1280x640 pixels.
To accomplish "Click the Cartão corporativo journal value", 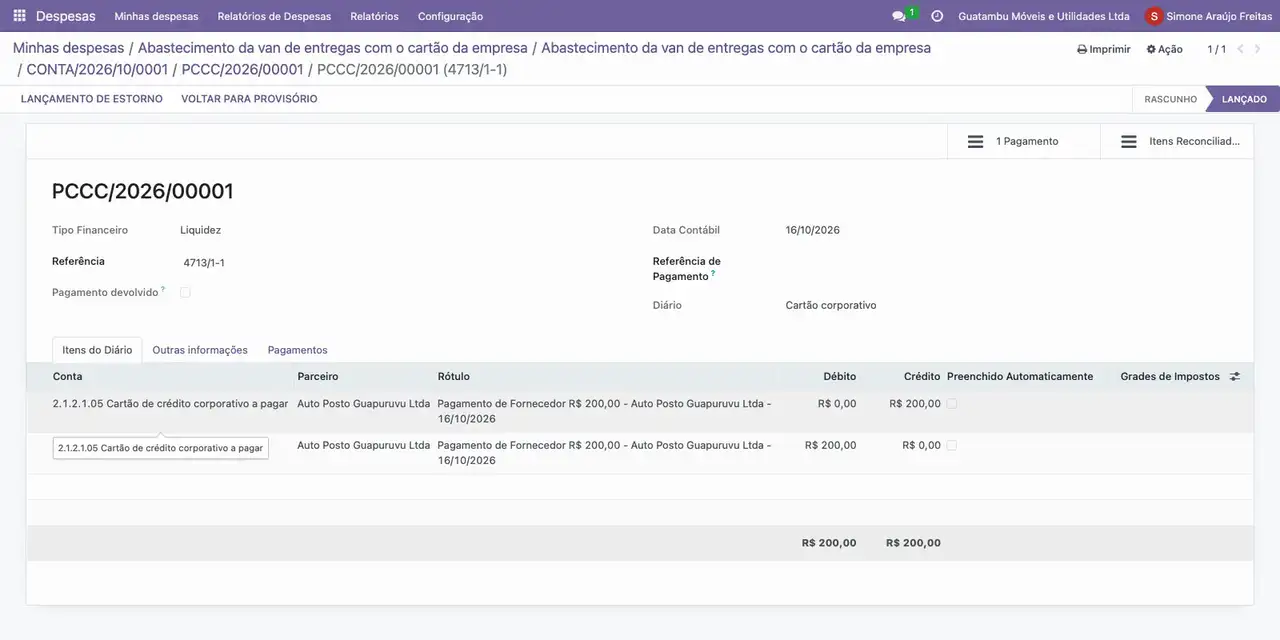I will click(831, 305).
